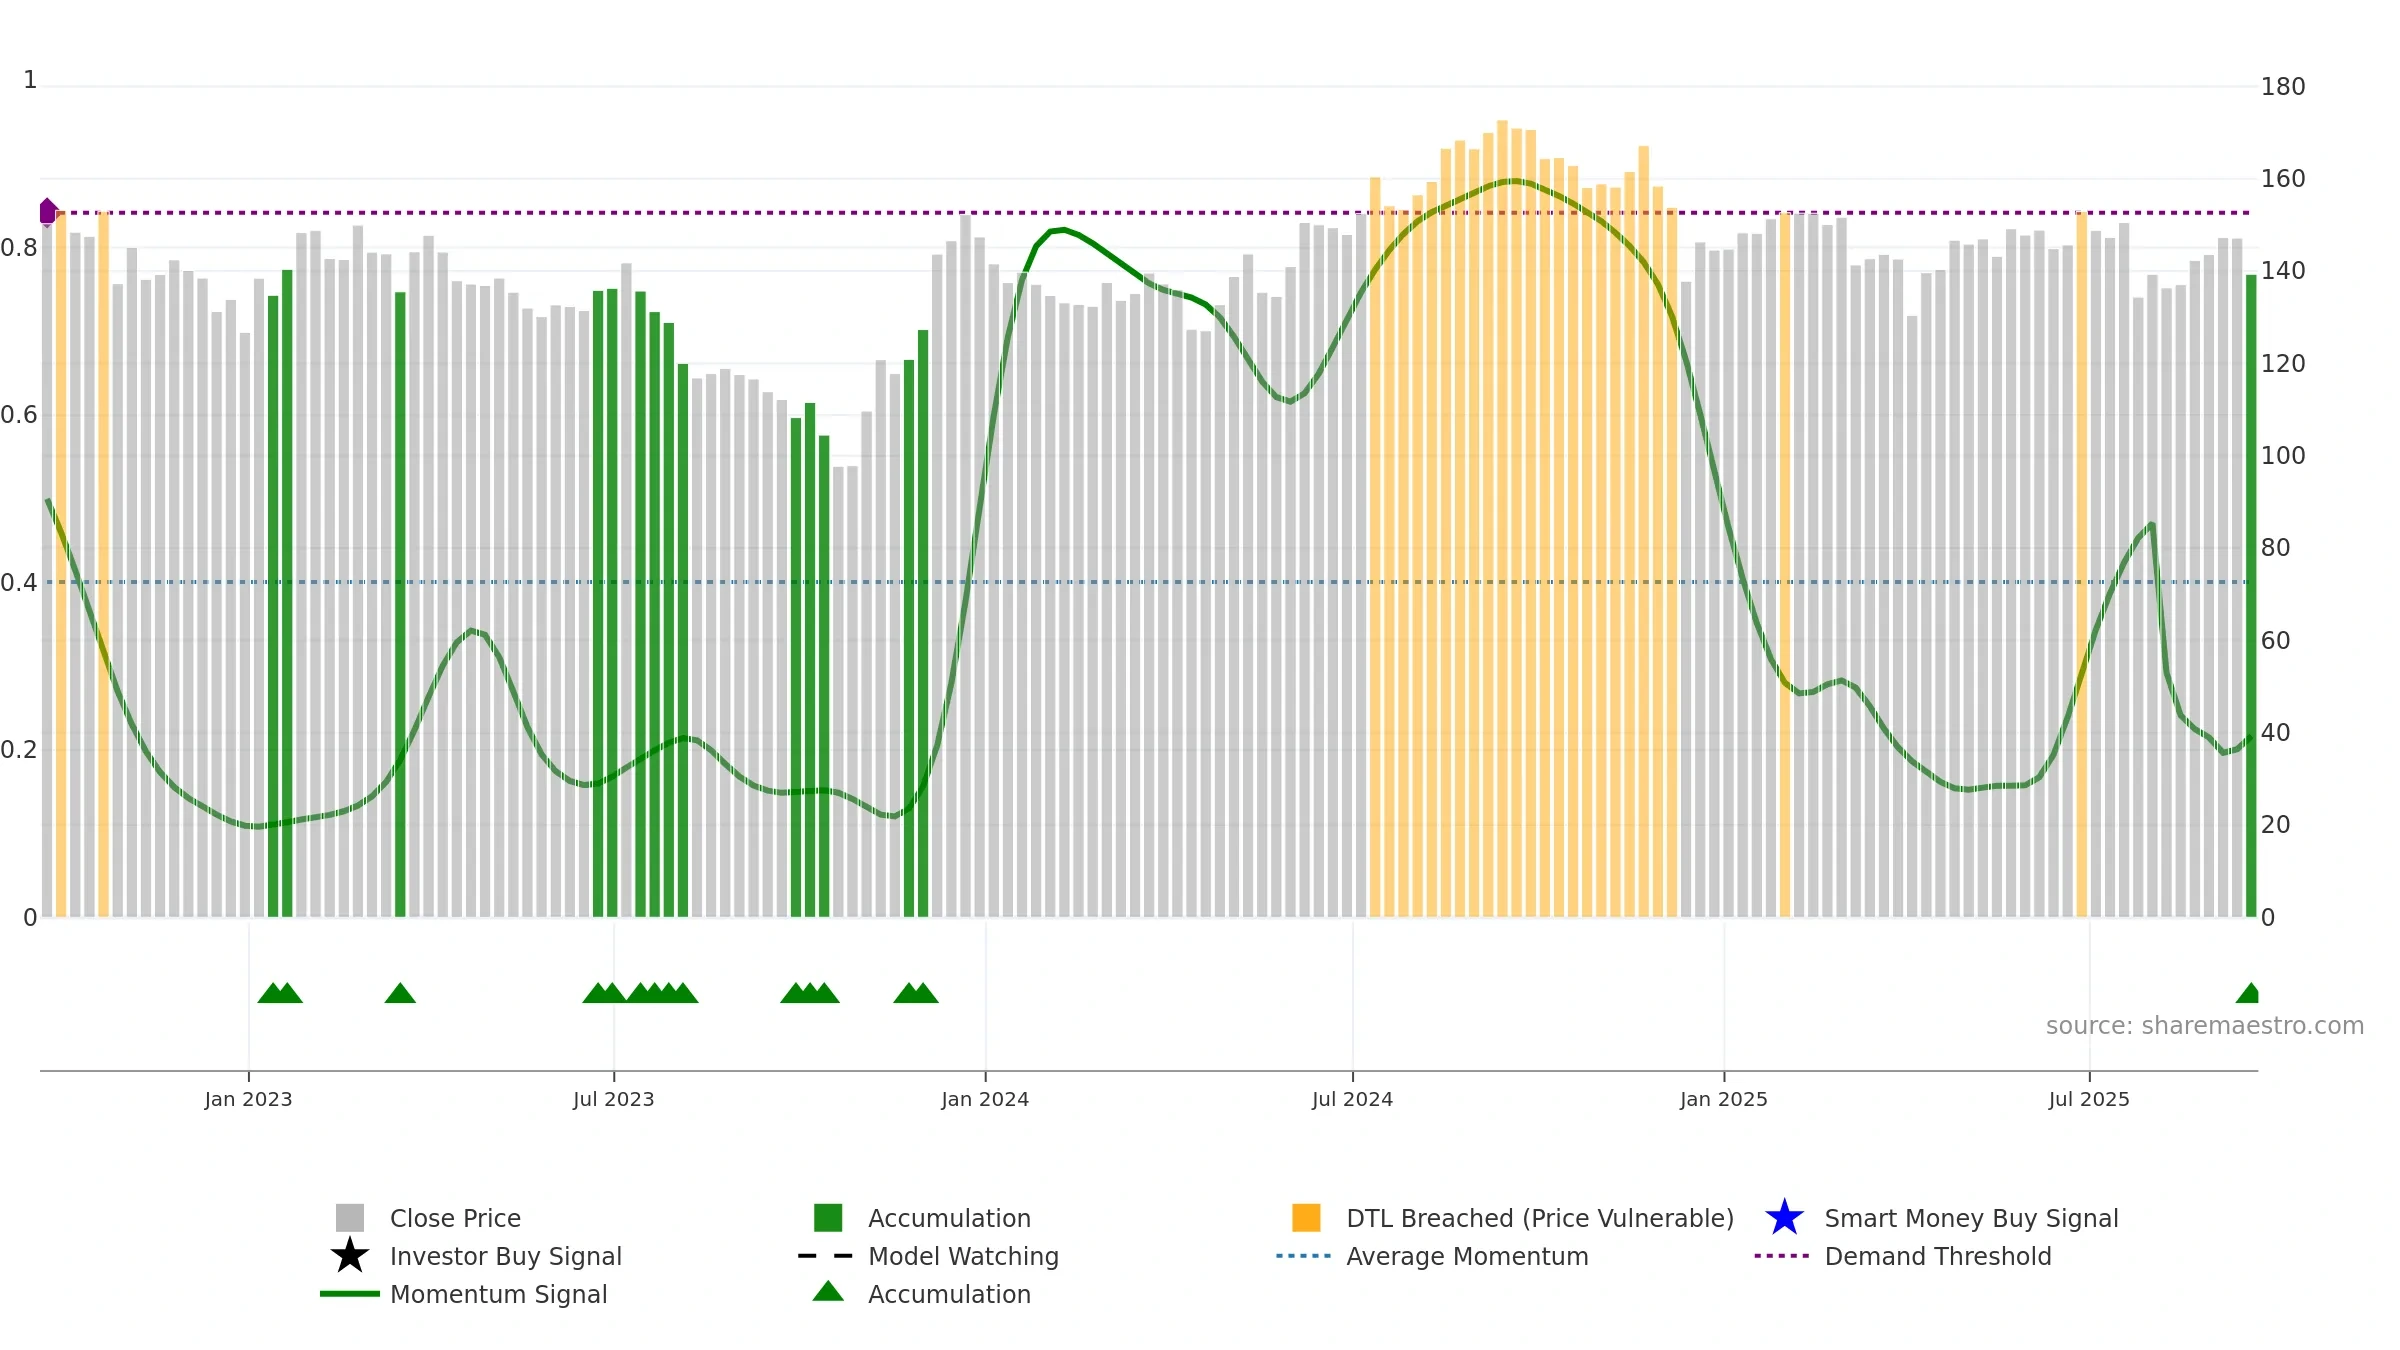The width and height of the screenshot is (2400, 1350).
Task: Toggle DTL Breached (Price Vulnerable) legend label
Action: click(1540, 1218)
